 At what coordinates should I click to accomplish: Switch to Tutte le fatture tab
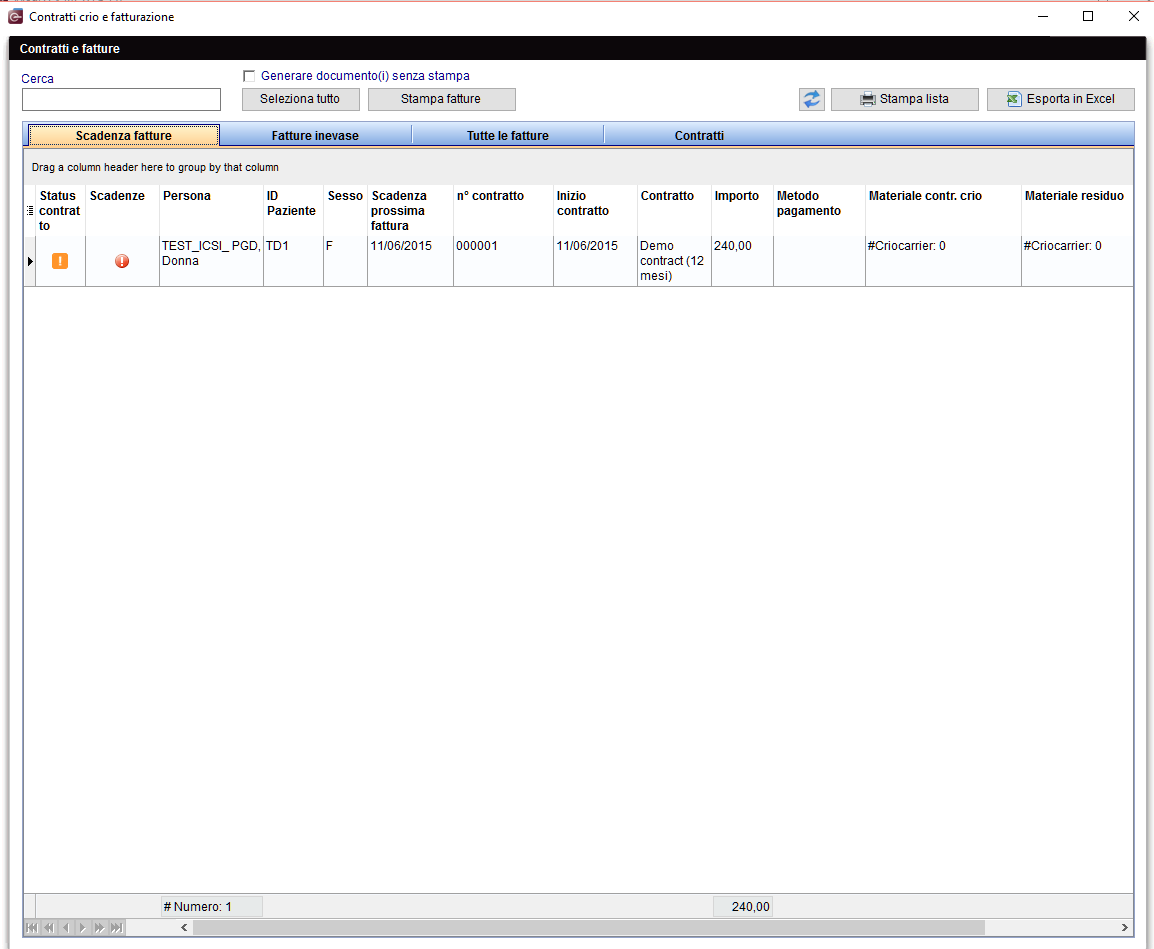(x=508, y=135)
